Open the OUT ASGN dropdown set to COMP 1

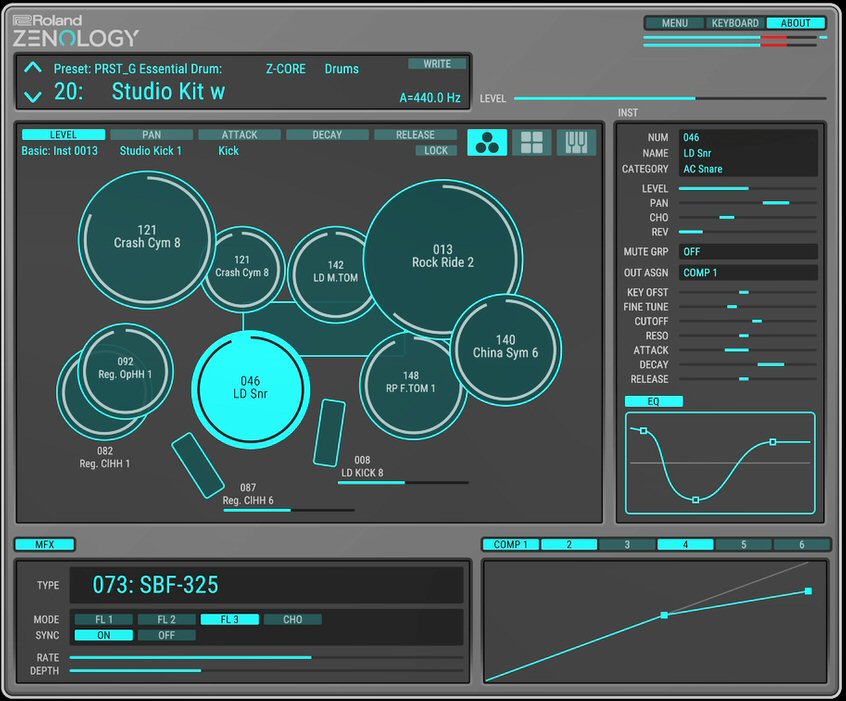[748, 273]
